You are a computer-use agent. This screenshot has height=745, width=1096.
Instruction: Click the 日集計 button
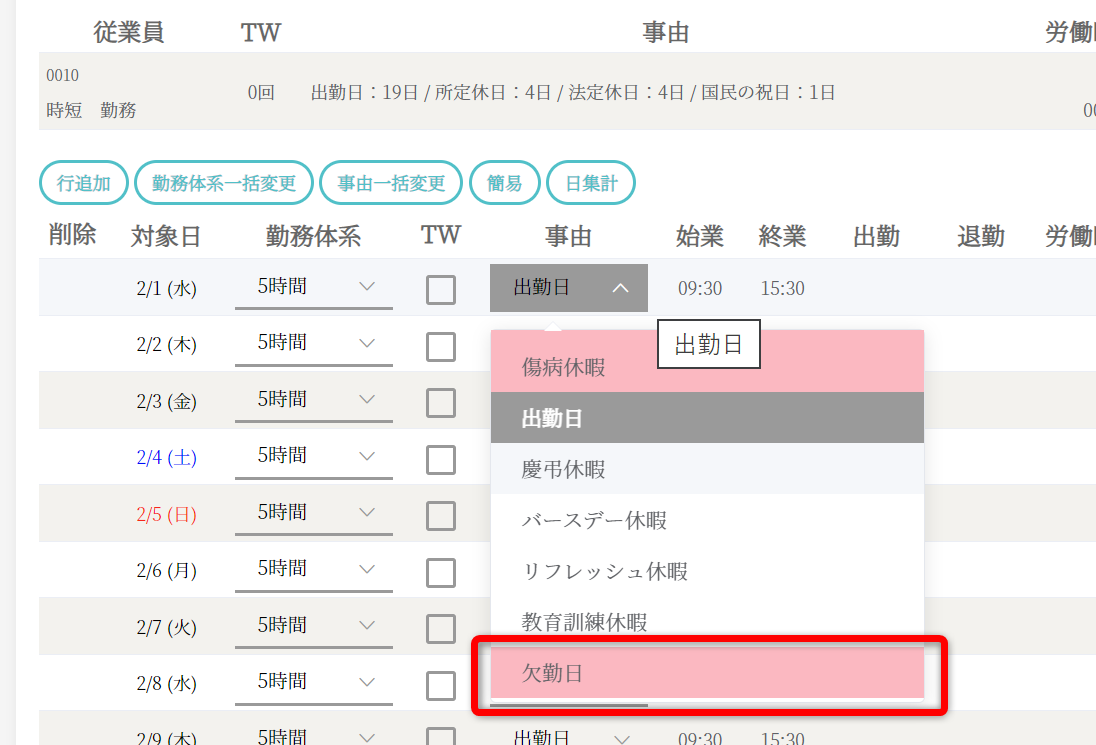592,183
